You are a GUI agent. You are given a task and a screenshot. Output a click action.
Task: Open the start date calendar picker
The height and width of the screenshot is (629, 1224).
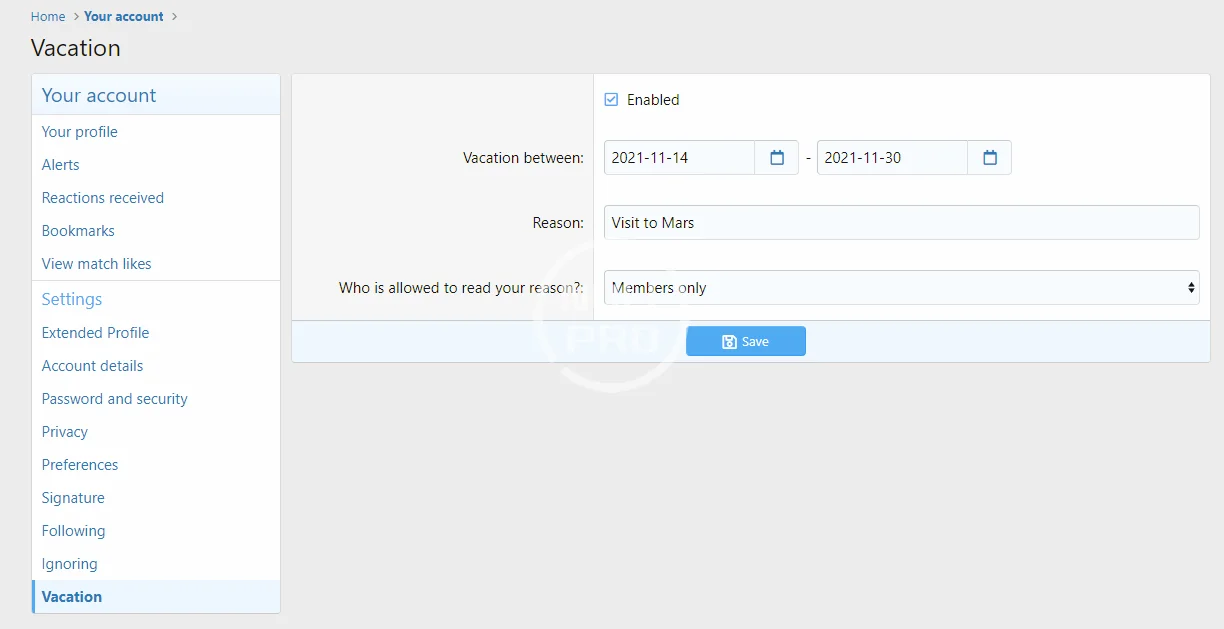(x=777, y=158)
